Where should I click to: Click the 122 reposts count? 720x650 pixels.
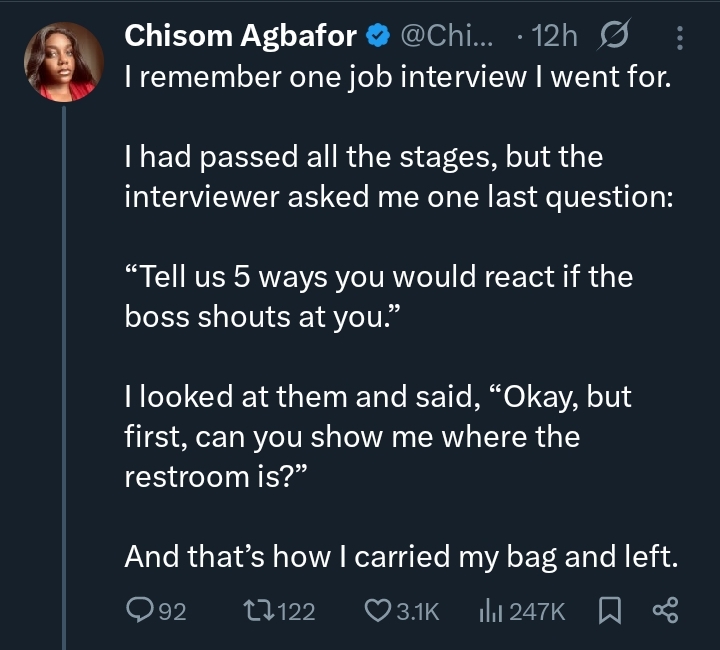coord(294,611)
